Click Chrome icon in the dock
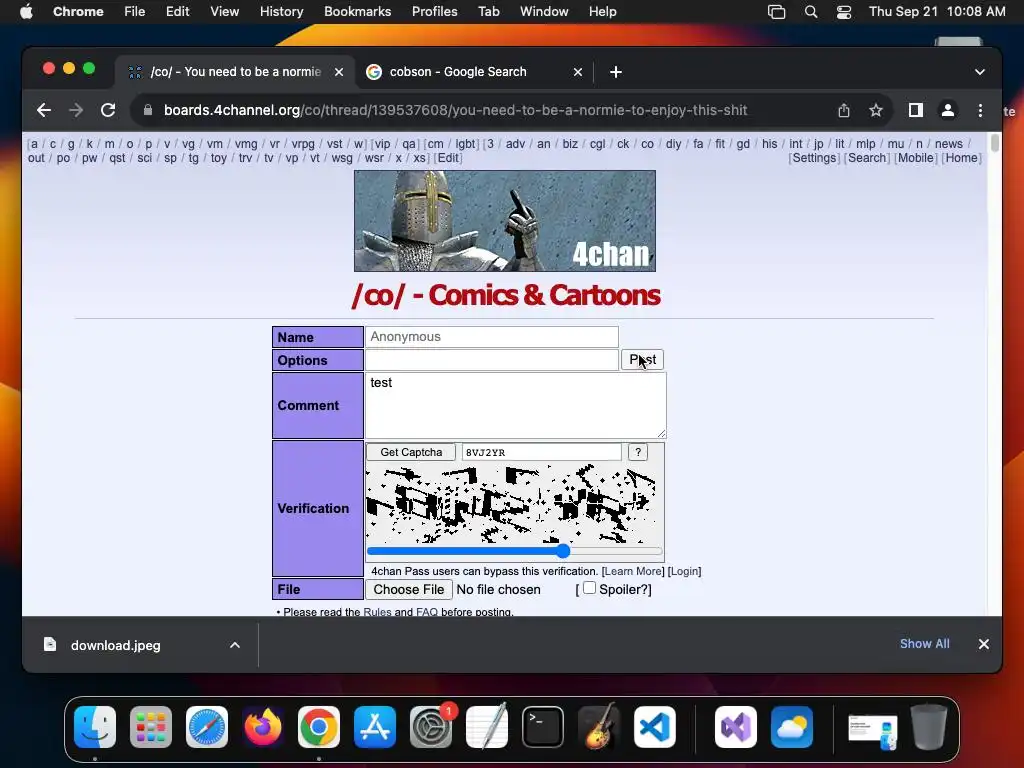 319,727
